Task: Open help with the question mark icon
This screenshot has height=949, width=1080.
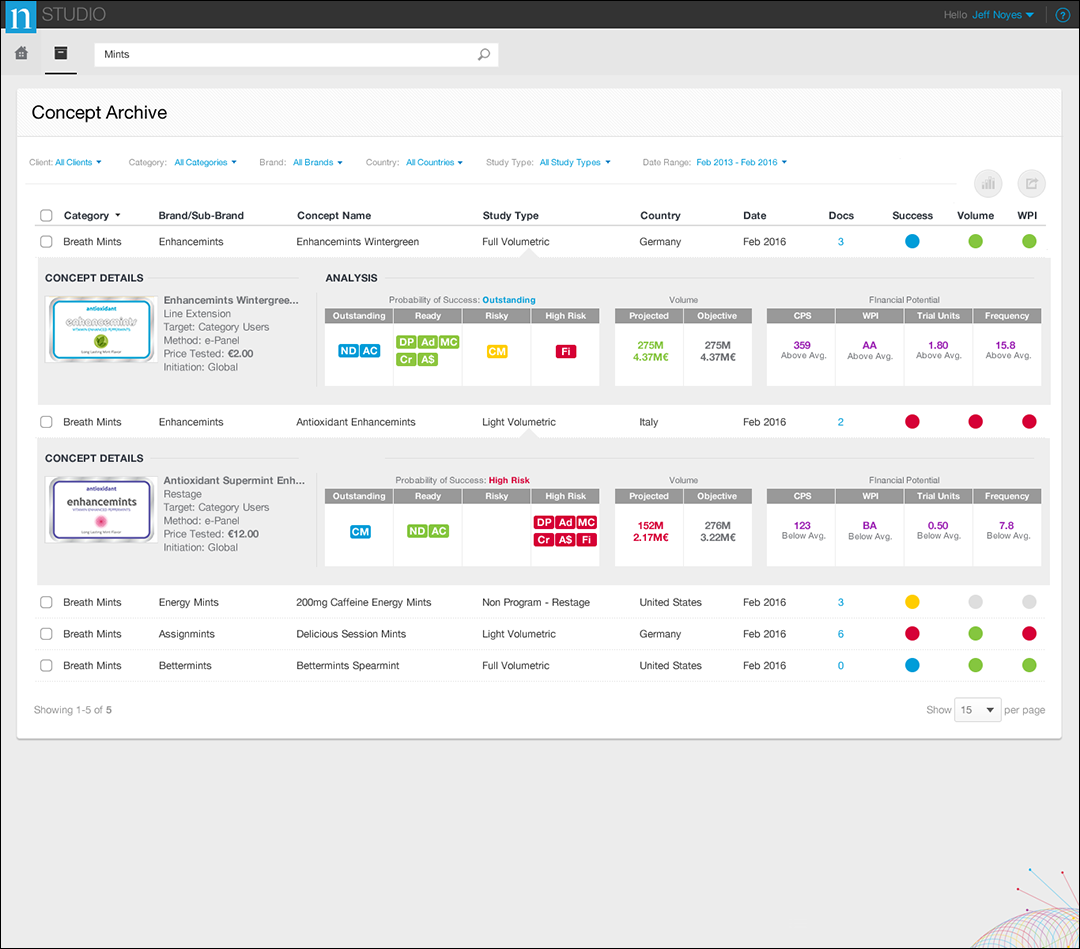Action: coord(1063,14)
